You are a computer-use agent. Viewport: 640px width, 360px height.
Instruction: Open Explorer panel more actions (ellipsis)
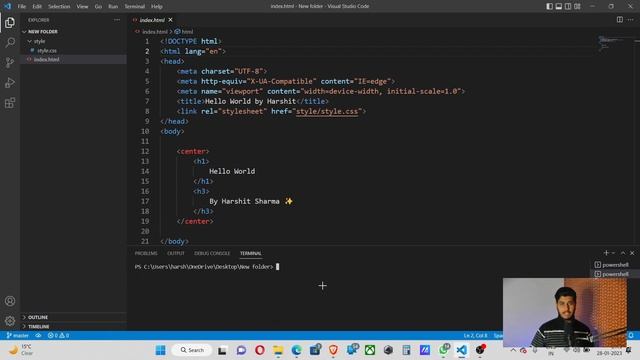(117, 20)
